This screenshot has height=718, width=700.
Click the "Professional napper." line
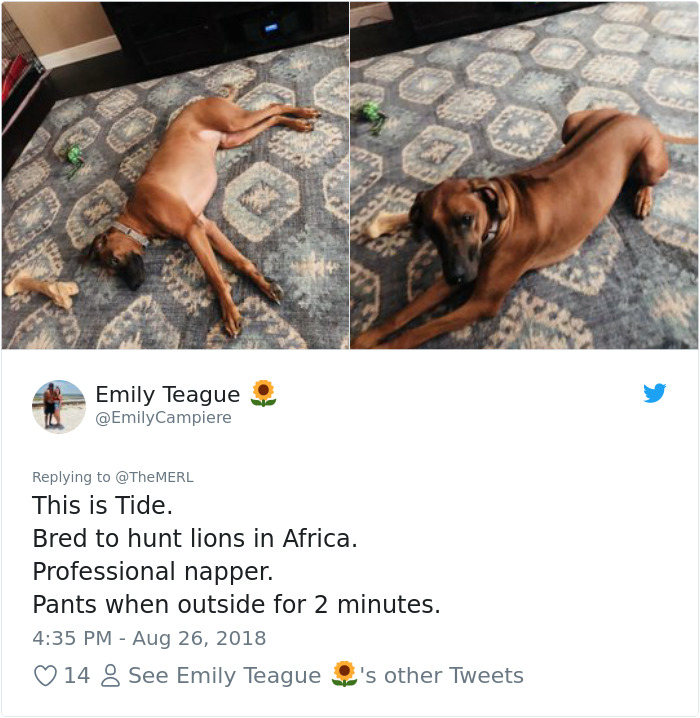153,572
